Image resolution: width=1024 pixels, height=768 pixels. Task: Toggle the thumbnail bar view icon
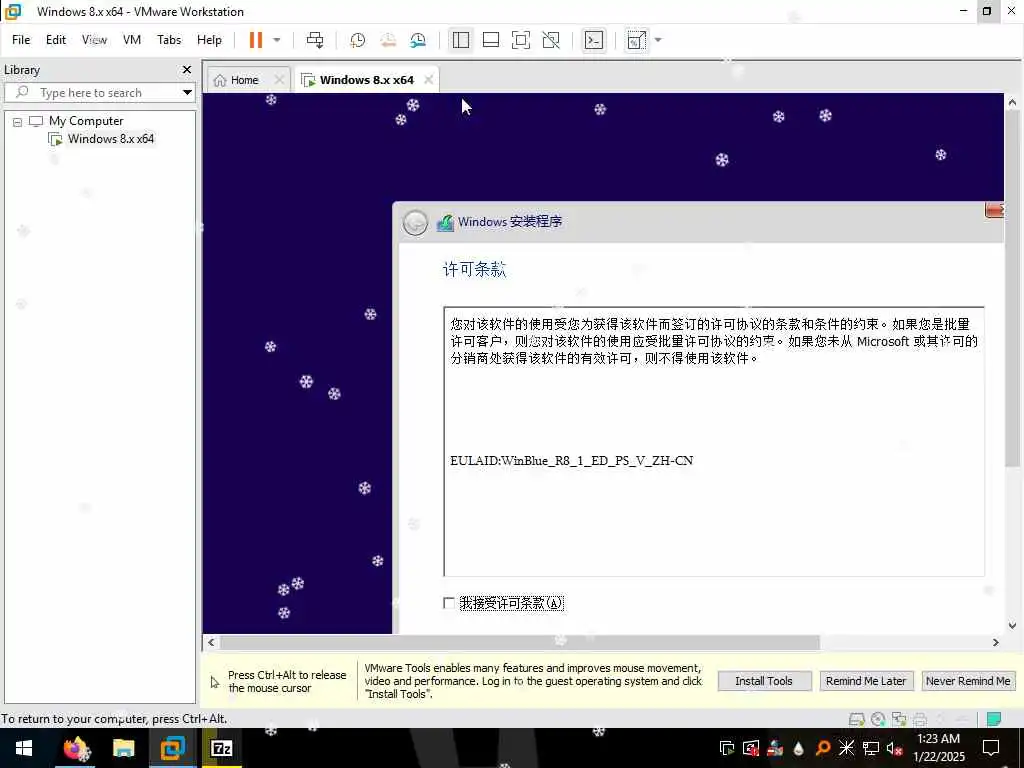point(490,40)
